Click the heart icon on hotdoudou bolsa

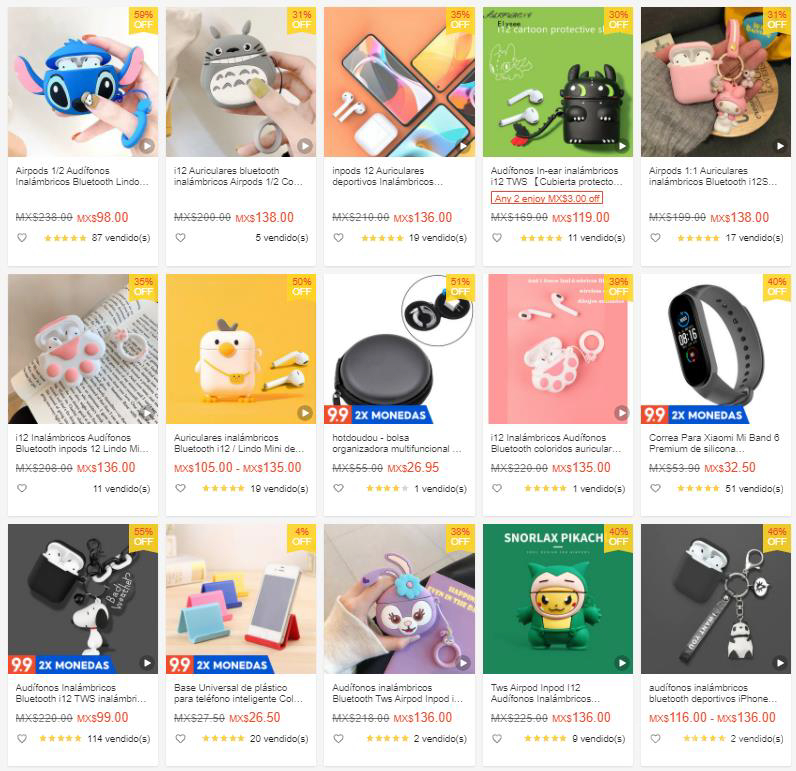(339, 488)
